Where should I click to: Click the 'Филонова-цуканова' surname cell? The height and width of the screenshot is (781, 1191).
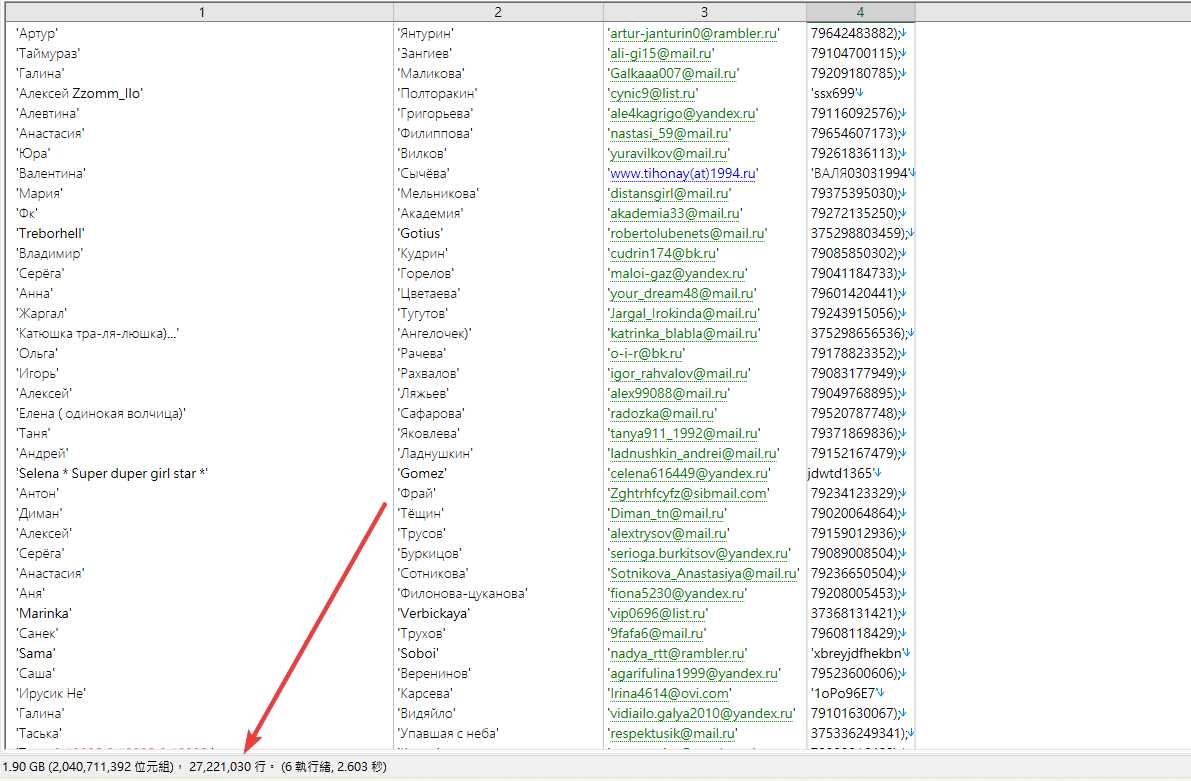pos(463,593)
